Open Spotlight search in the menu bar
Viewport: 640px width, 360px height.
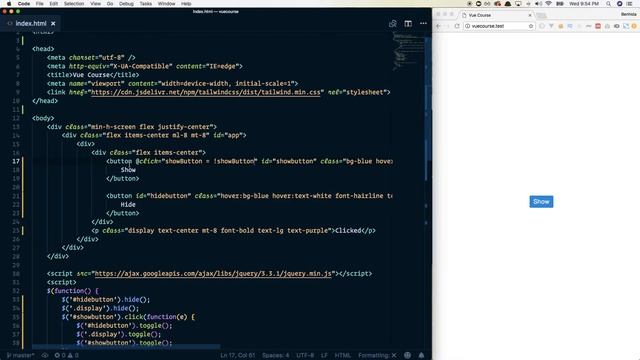[609, 4]
